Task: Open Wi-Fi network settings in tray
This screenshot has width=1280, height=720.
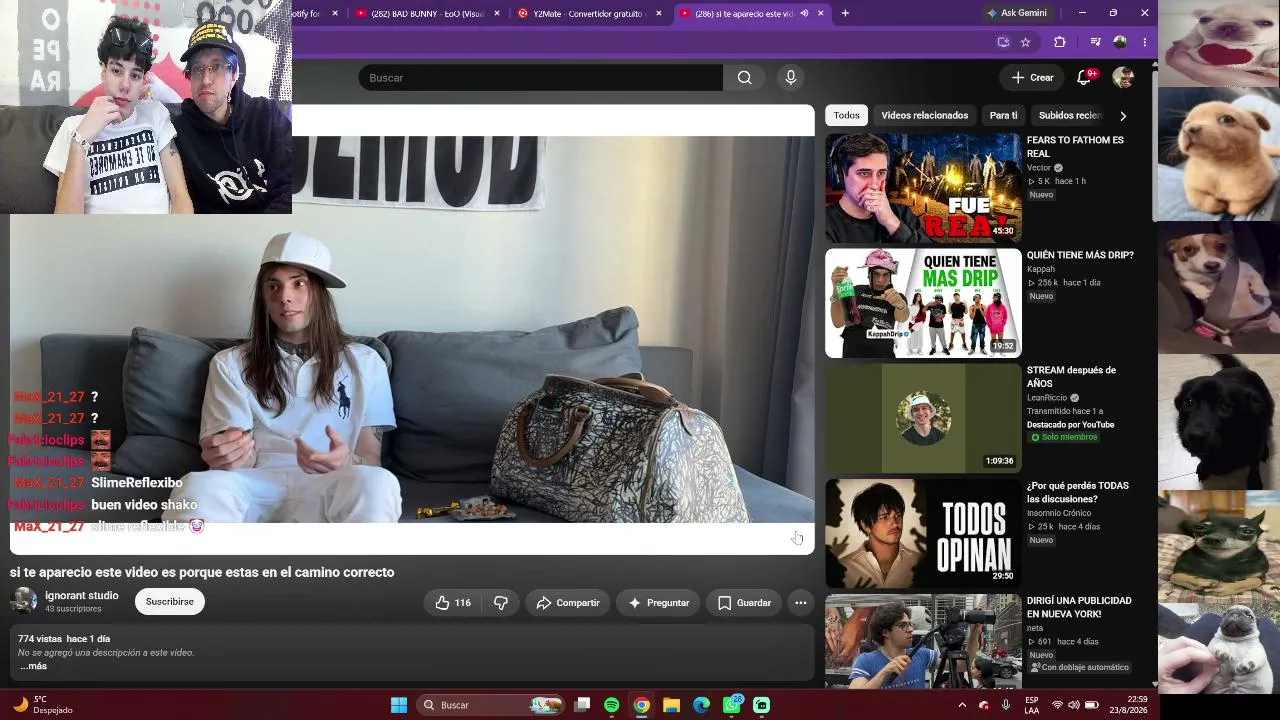Action: (x=1057, y=705)
